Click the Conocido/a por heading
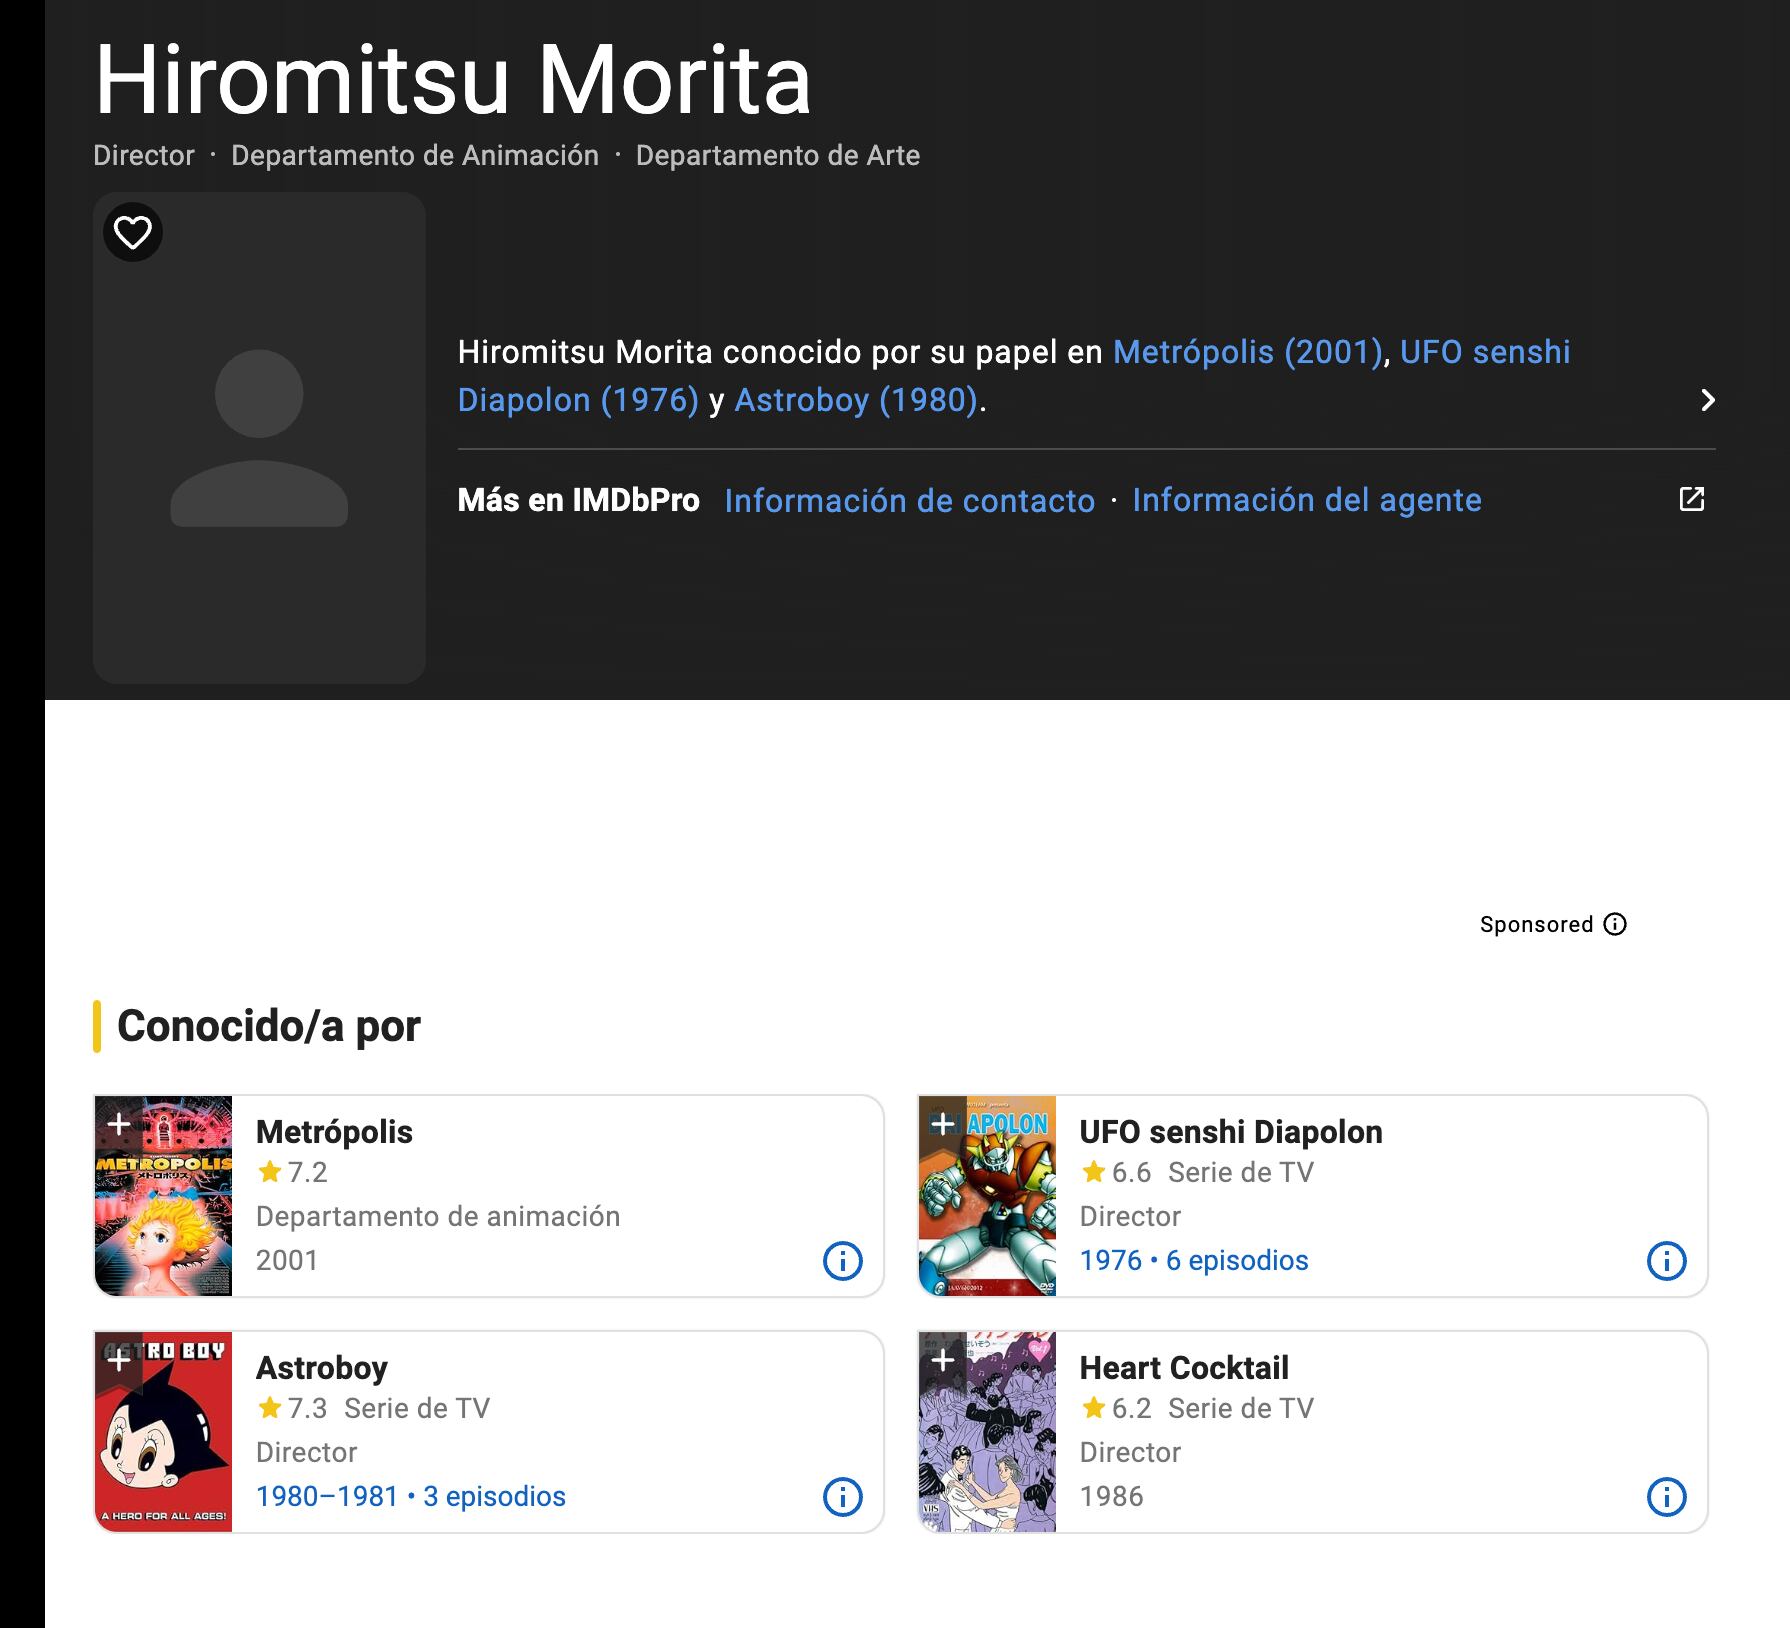This screenshot has width=1790, height=1628. (x=269, y=1026)
